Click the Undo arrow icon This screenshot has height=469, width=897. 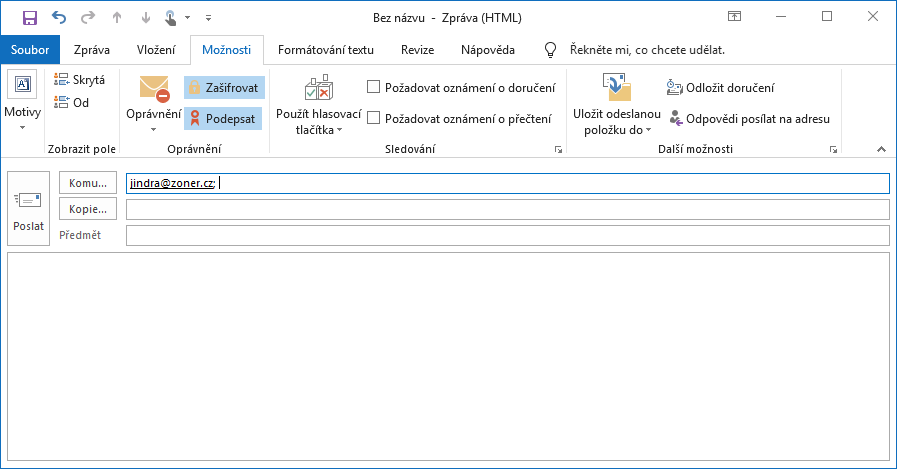coord(58,17)
